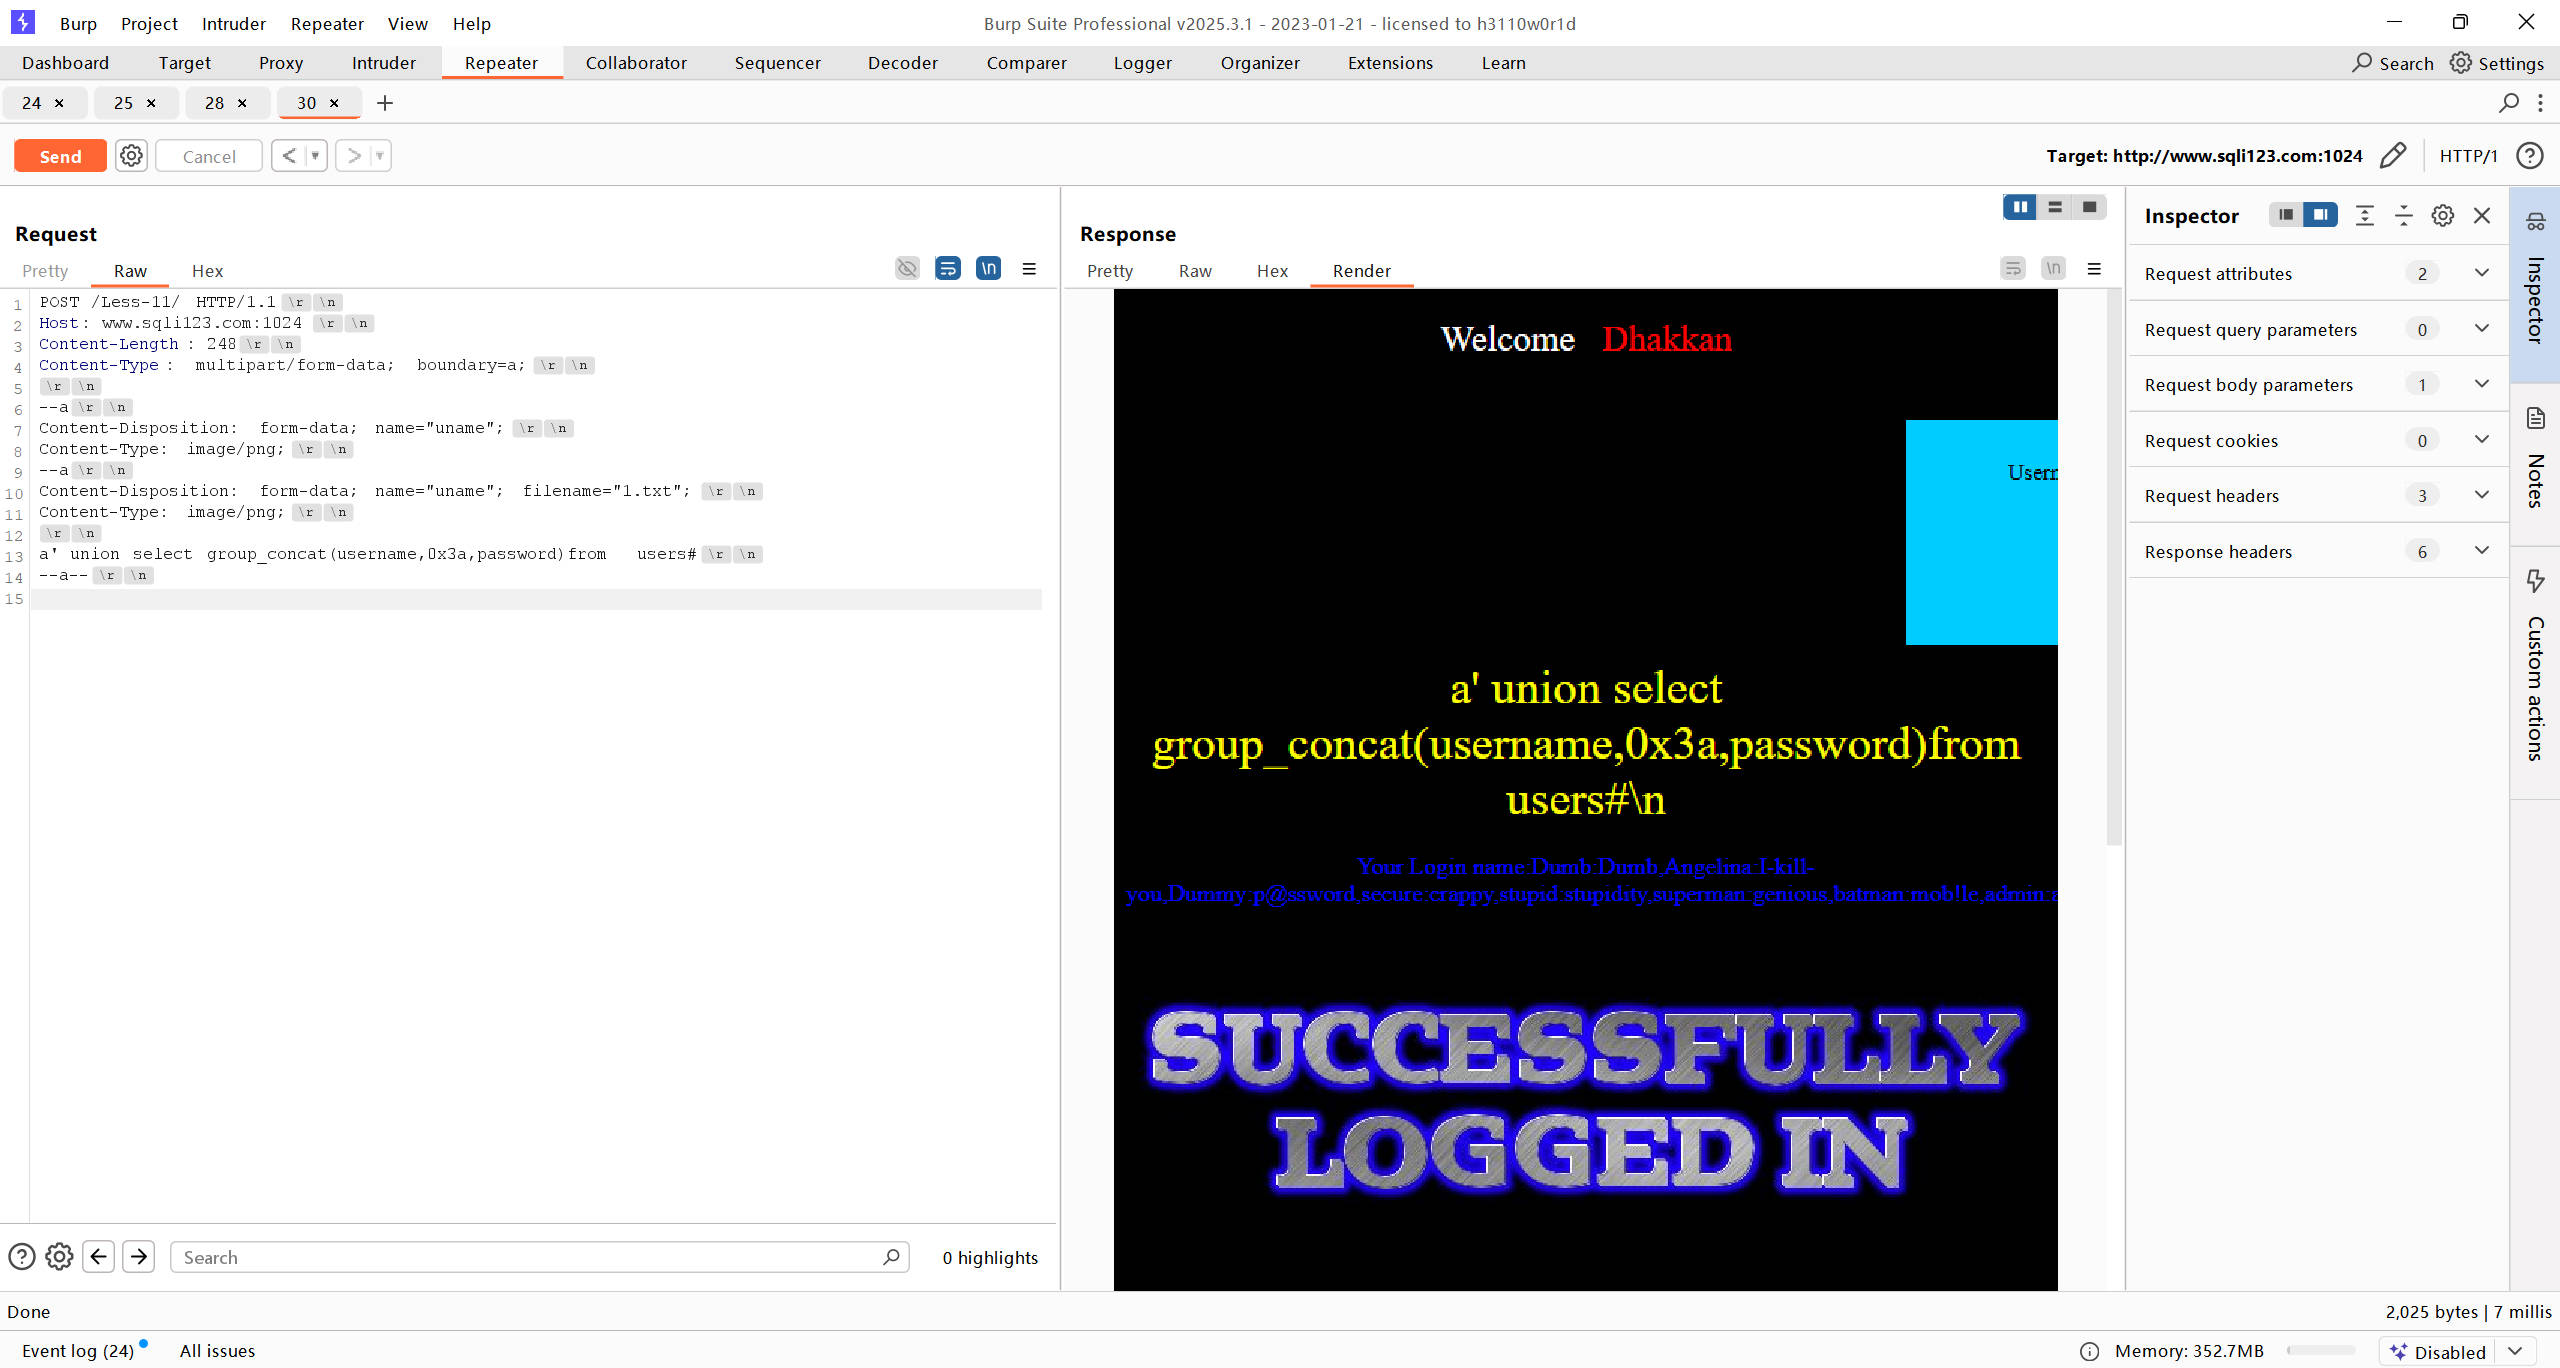Open request pane hamburger menu
Viewport: 2560px width, 1368px height.
click(x=1029, y=269)
